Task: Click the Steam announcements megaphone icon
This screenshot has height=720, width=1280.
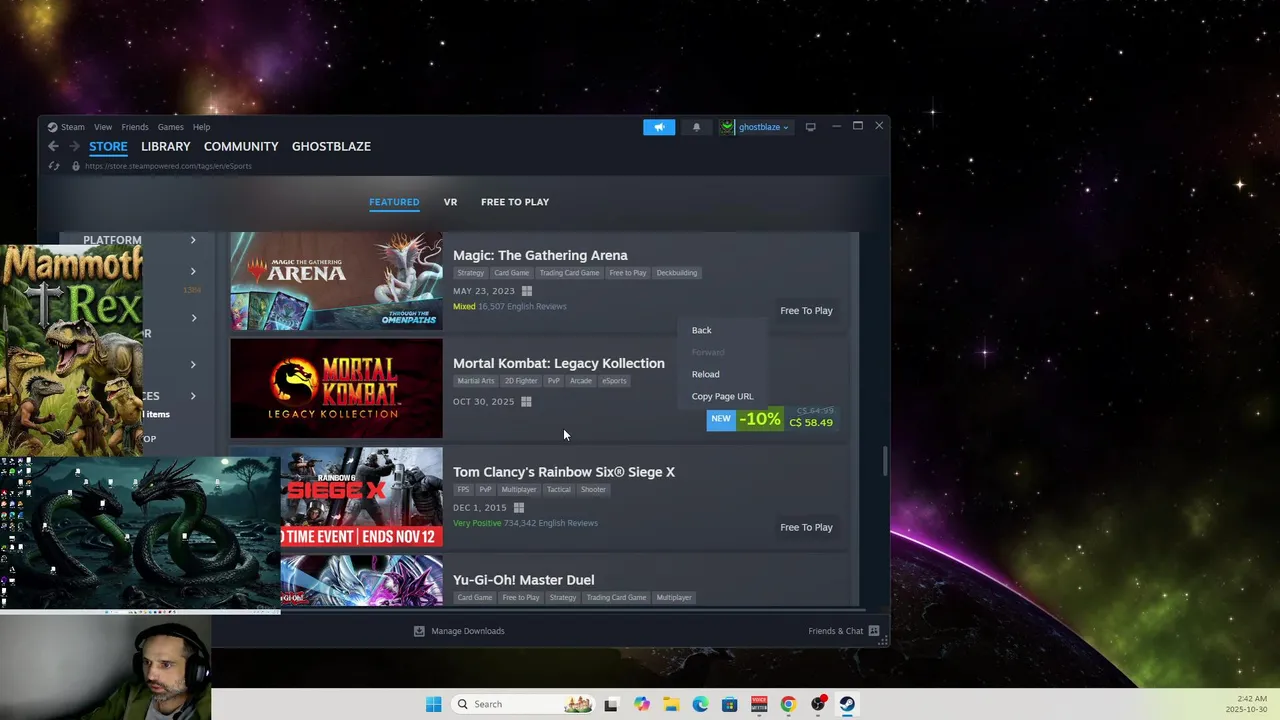Action: click(659, 127)
